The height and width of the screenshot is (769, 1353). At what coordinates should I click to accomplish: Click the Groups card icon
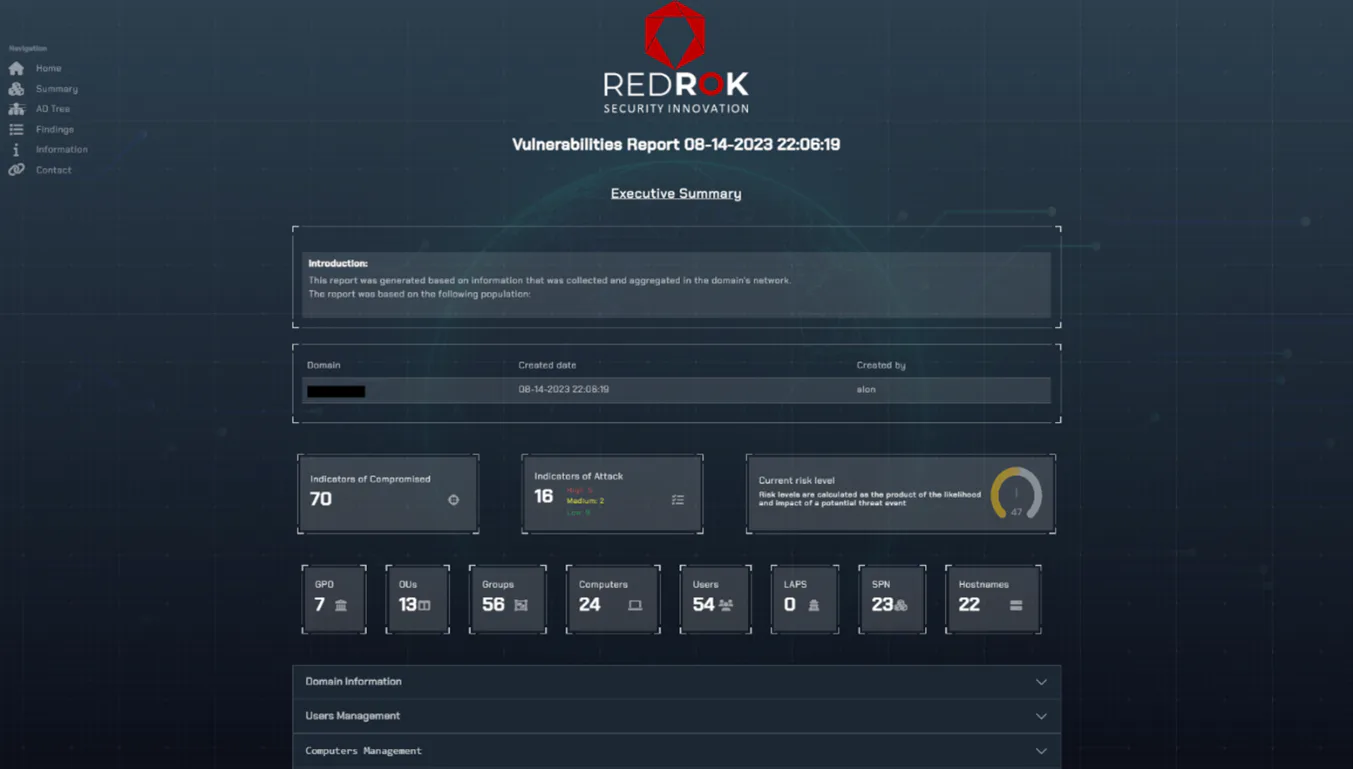pos(521,605)
